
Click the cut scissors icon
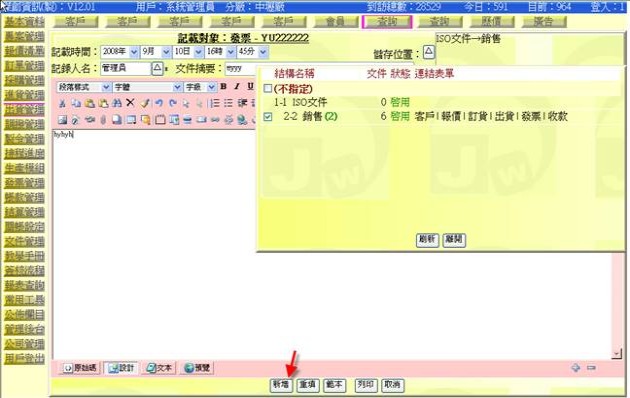click(x=62, y=104)
